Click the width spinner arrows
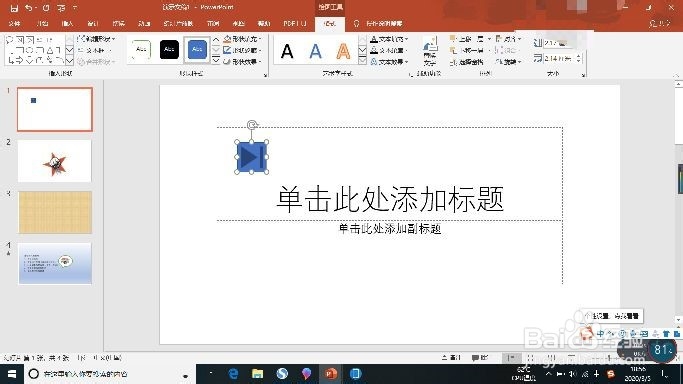 [x=579, y=58]
